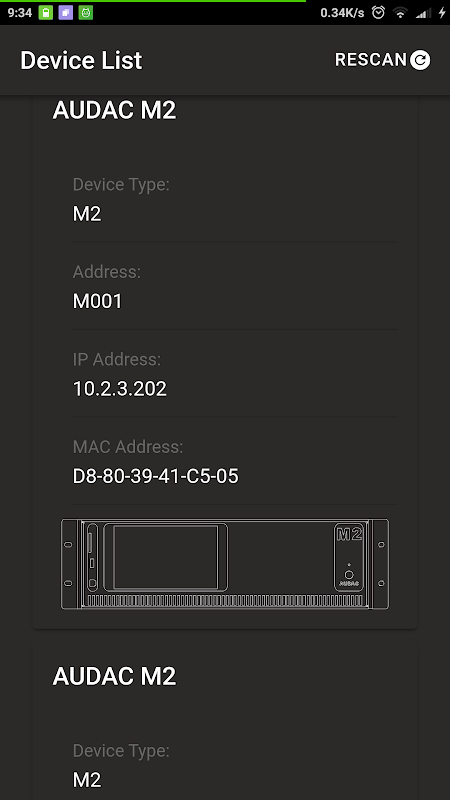450x800 pixels.
Task: Click the RESCAN button text
Action: tap(370, 60)
